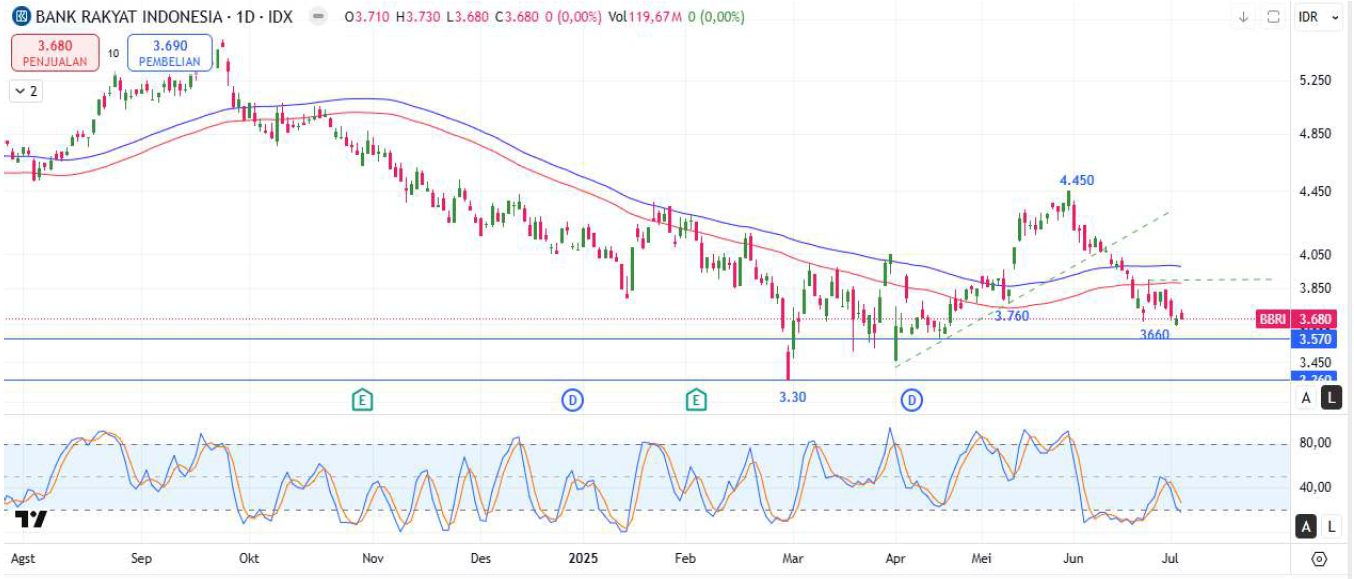Click the Sep label on the time axis
Viewport: 1354px width, 579px height.
click(x=141, y=558)
